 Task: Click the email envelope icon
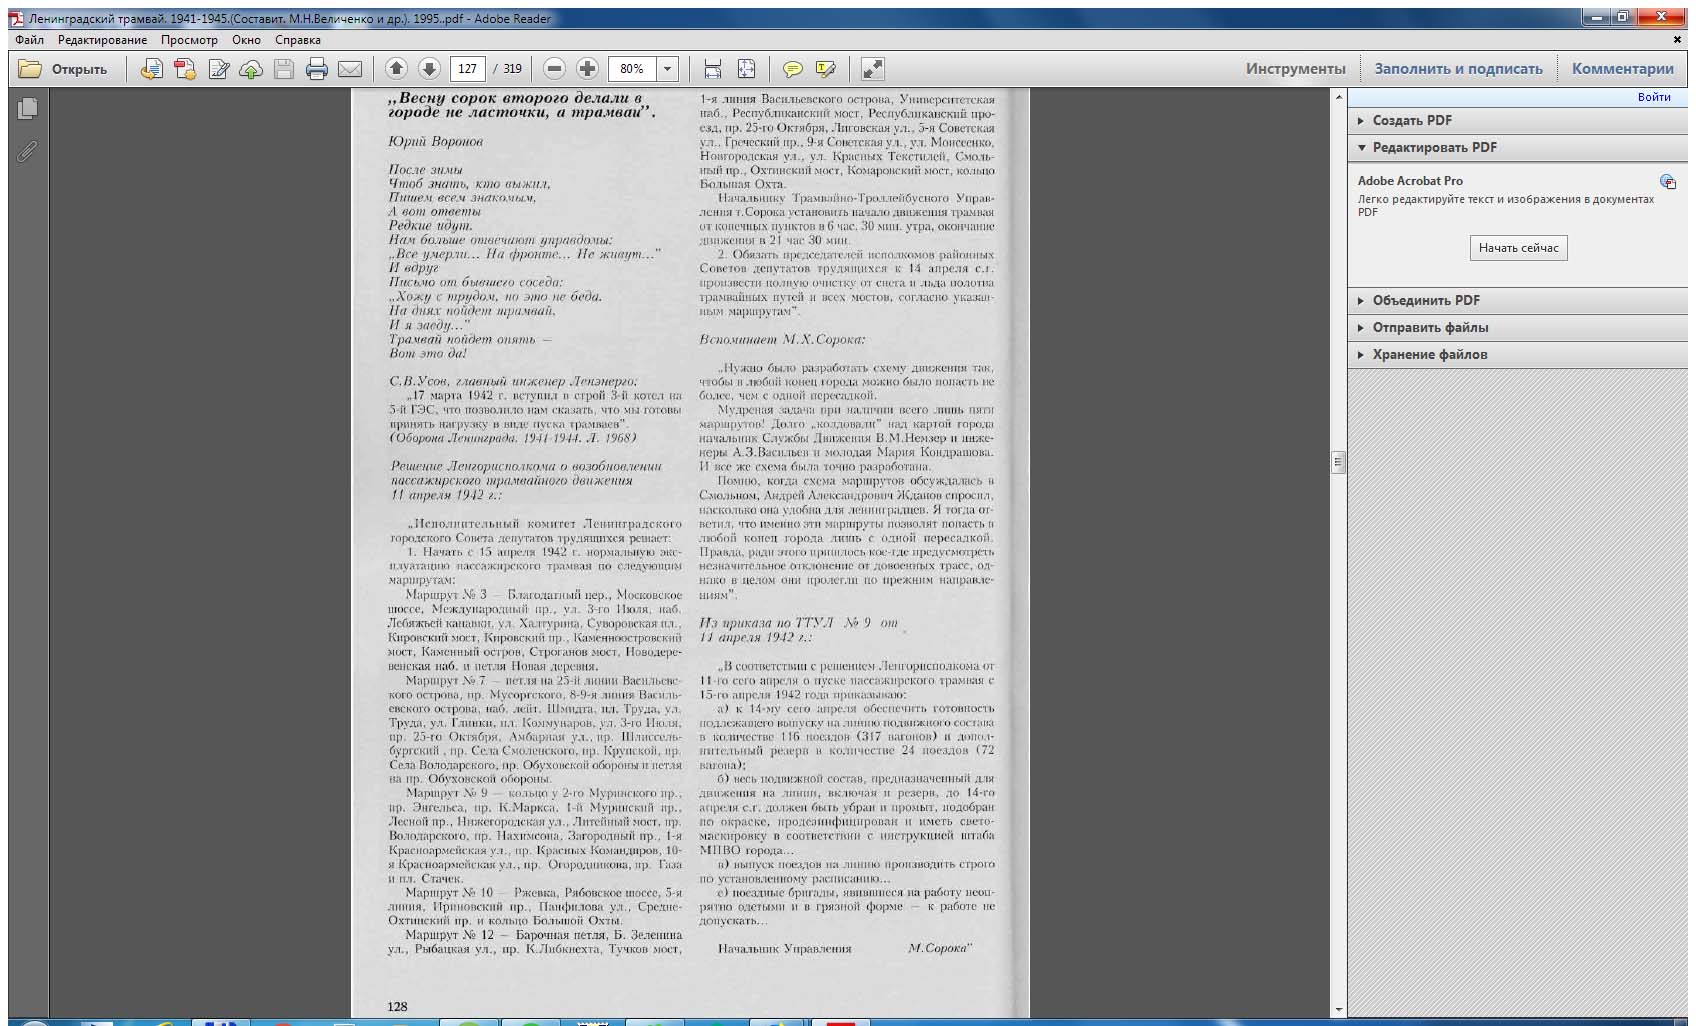(x=350, y=69)
